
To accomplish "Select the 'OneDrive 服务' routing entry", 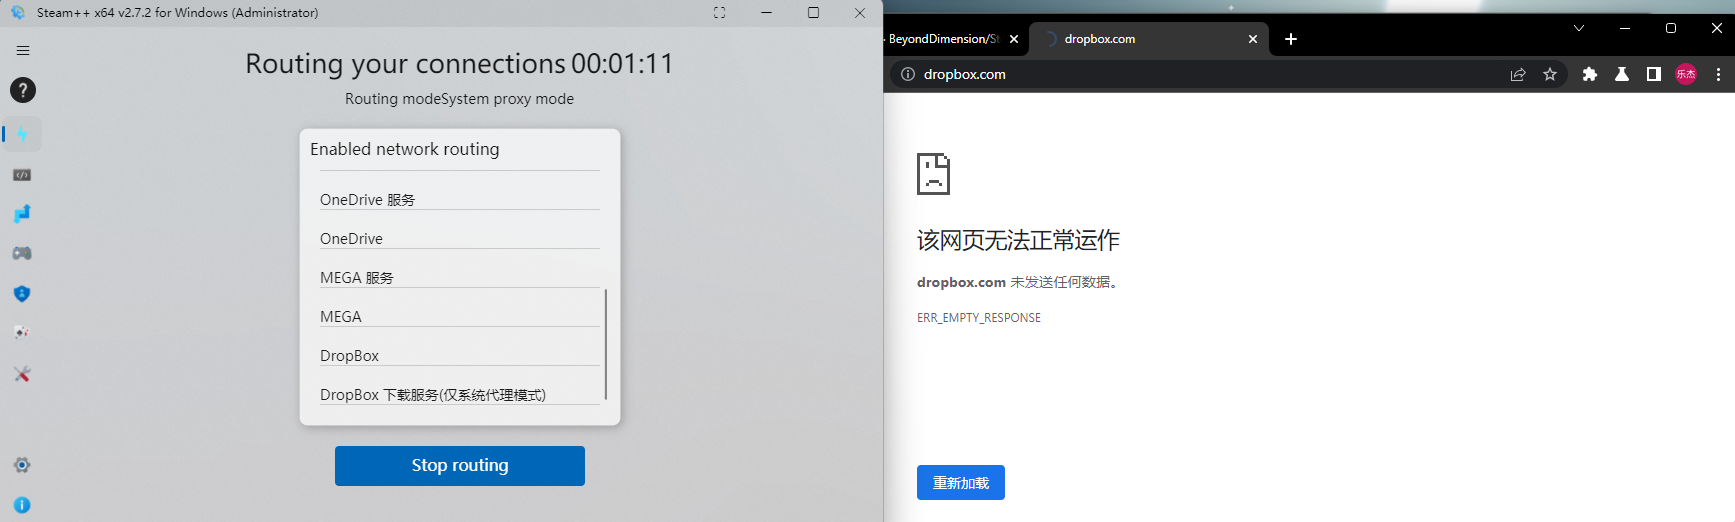I will click(x=460, y=200).
